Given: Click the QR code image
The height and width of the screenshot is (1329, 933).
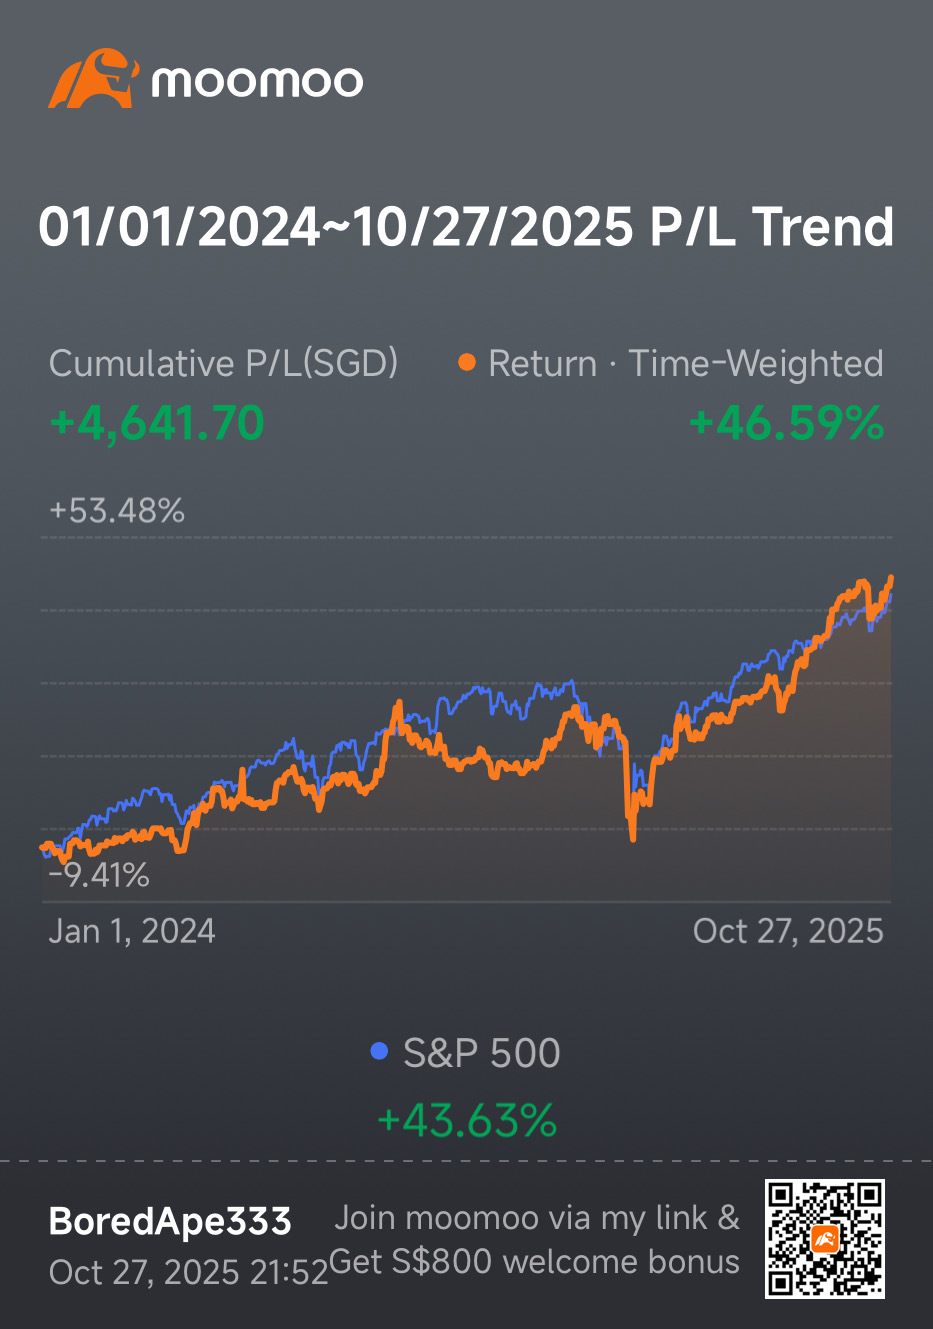Looking at the screenshot, I should click(825, 1238).
